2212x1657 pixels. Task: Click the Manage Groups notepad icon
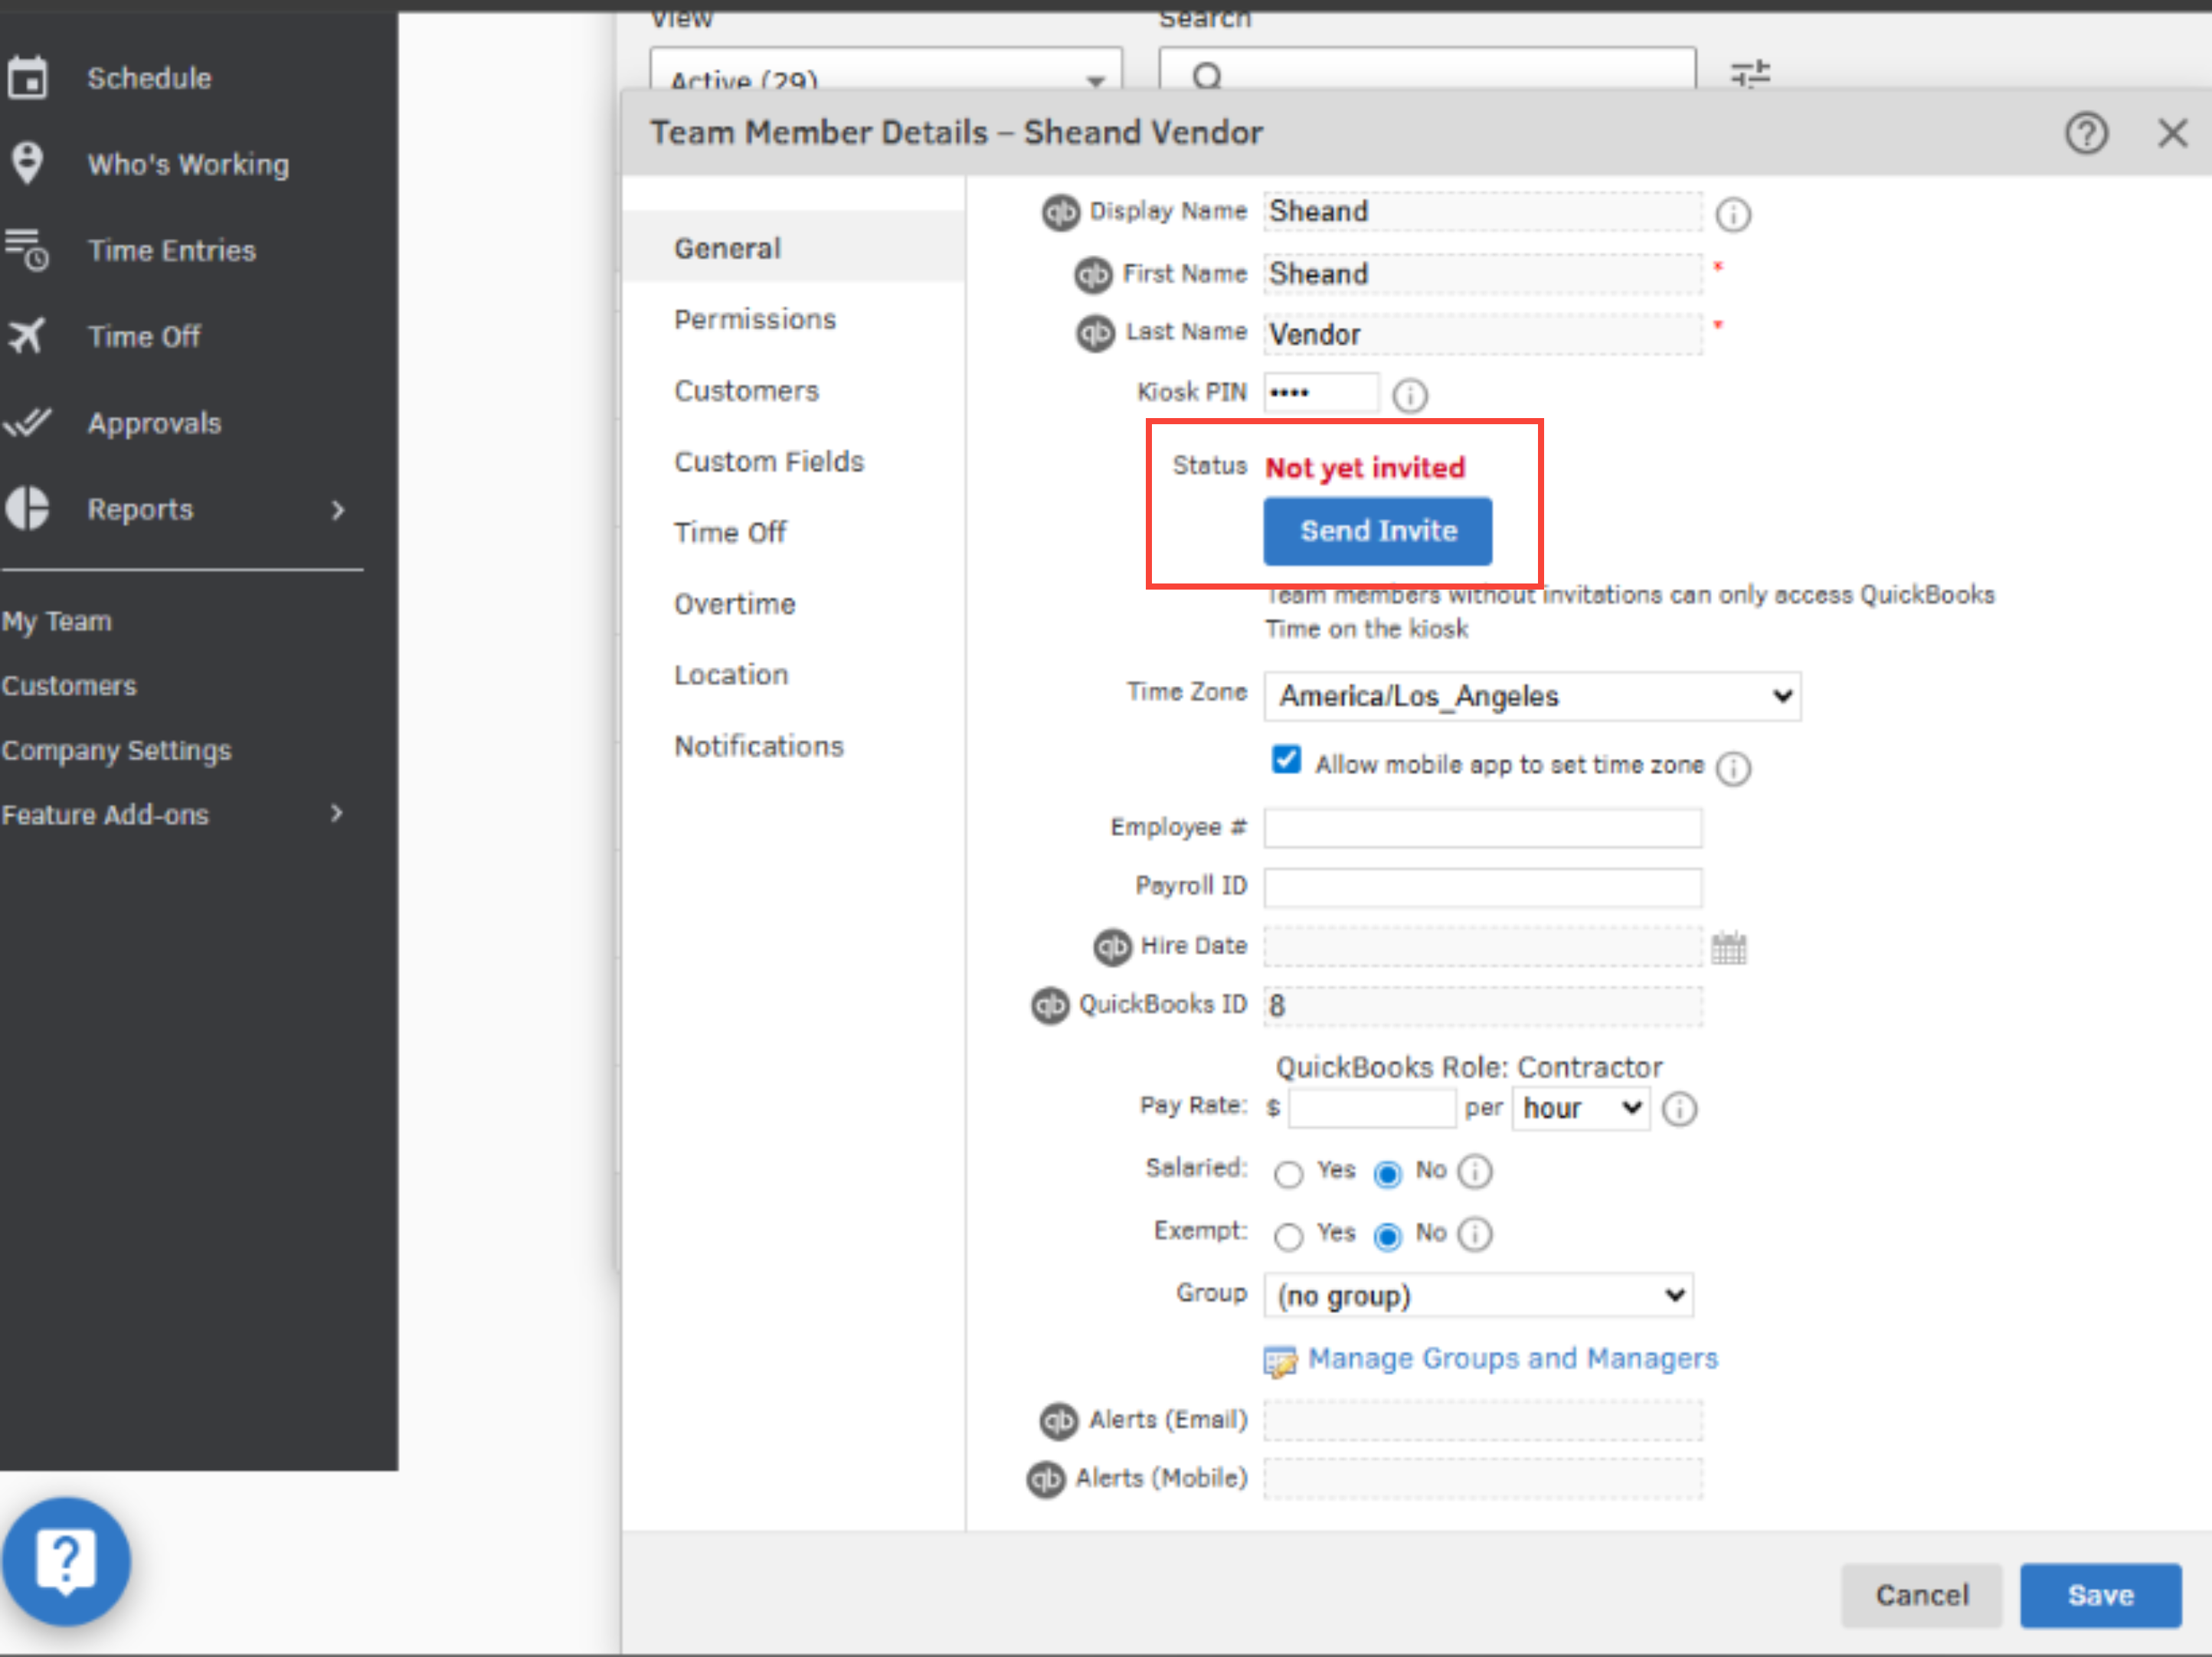point(1280,1361)
